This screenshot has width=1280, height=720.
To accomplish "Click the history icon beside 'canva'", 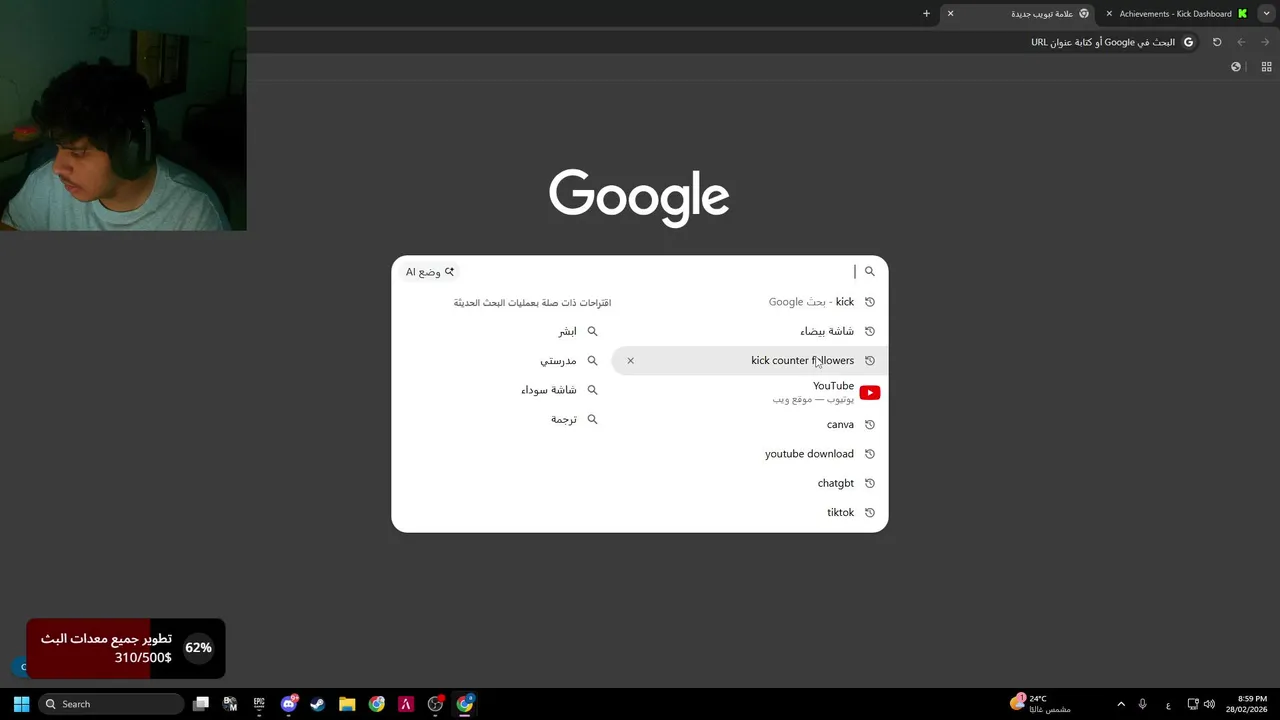I will coord(870,424).
